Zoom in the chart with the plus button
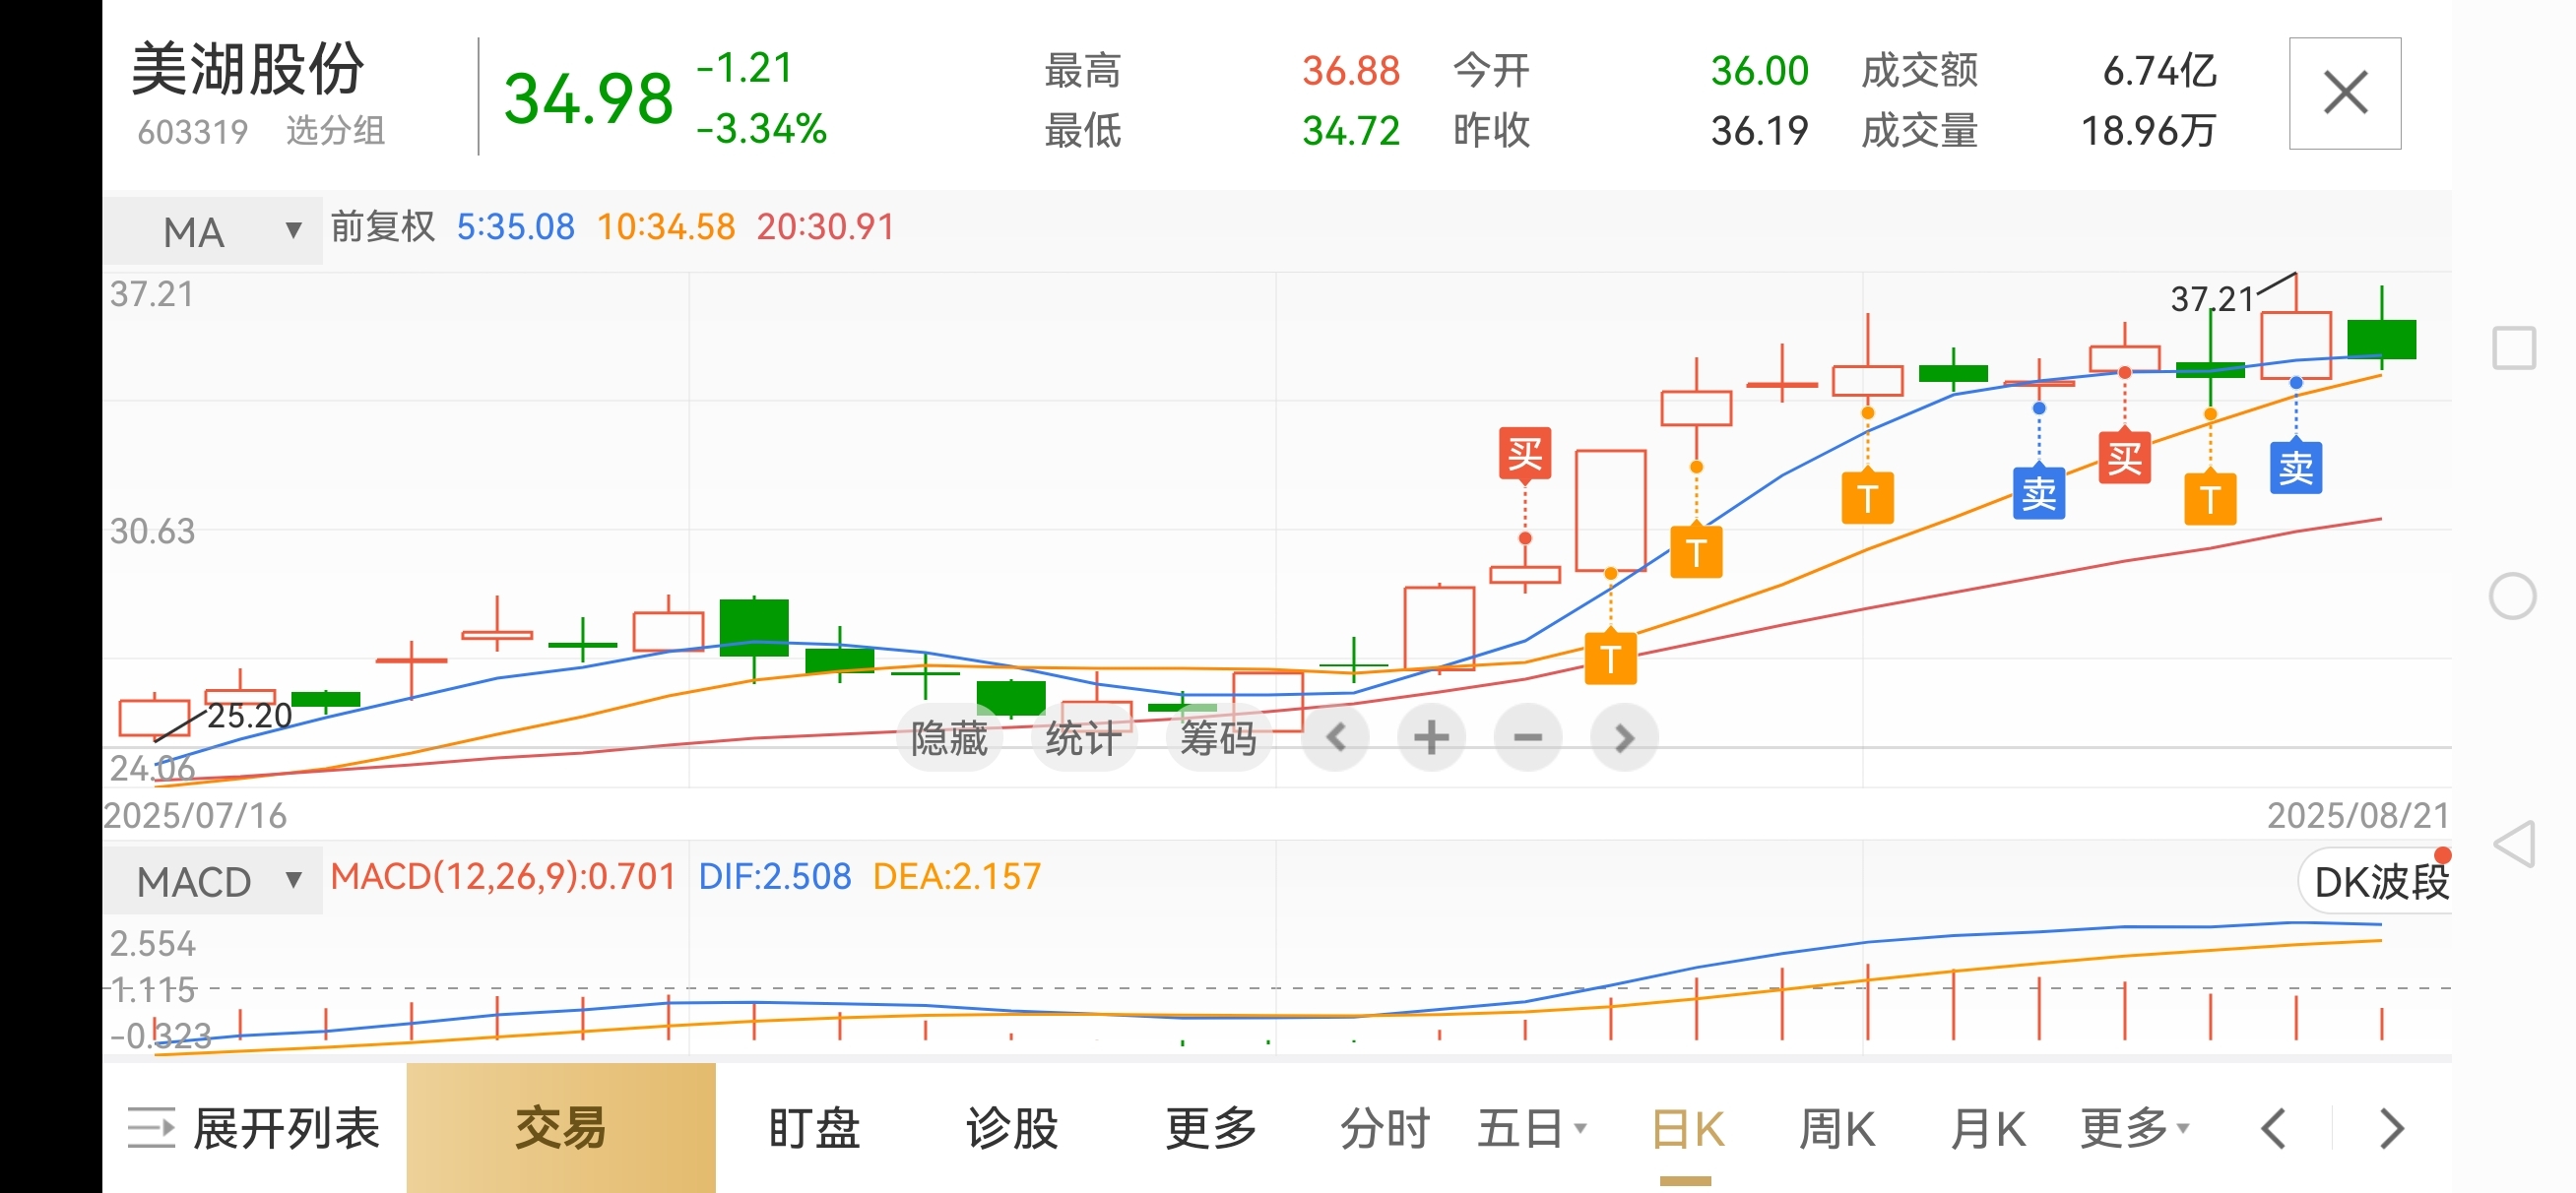Screen dimensions: 2576x1193 1431,738
